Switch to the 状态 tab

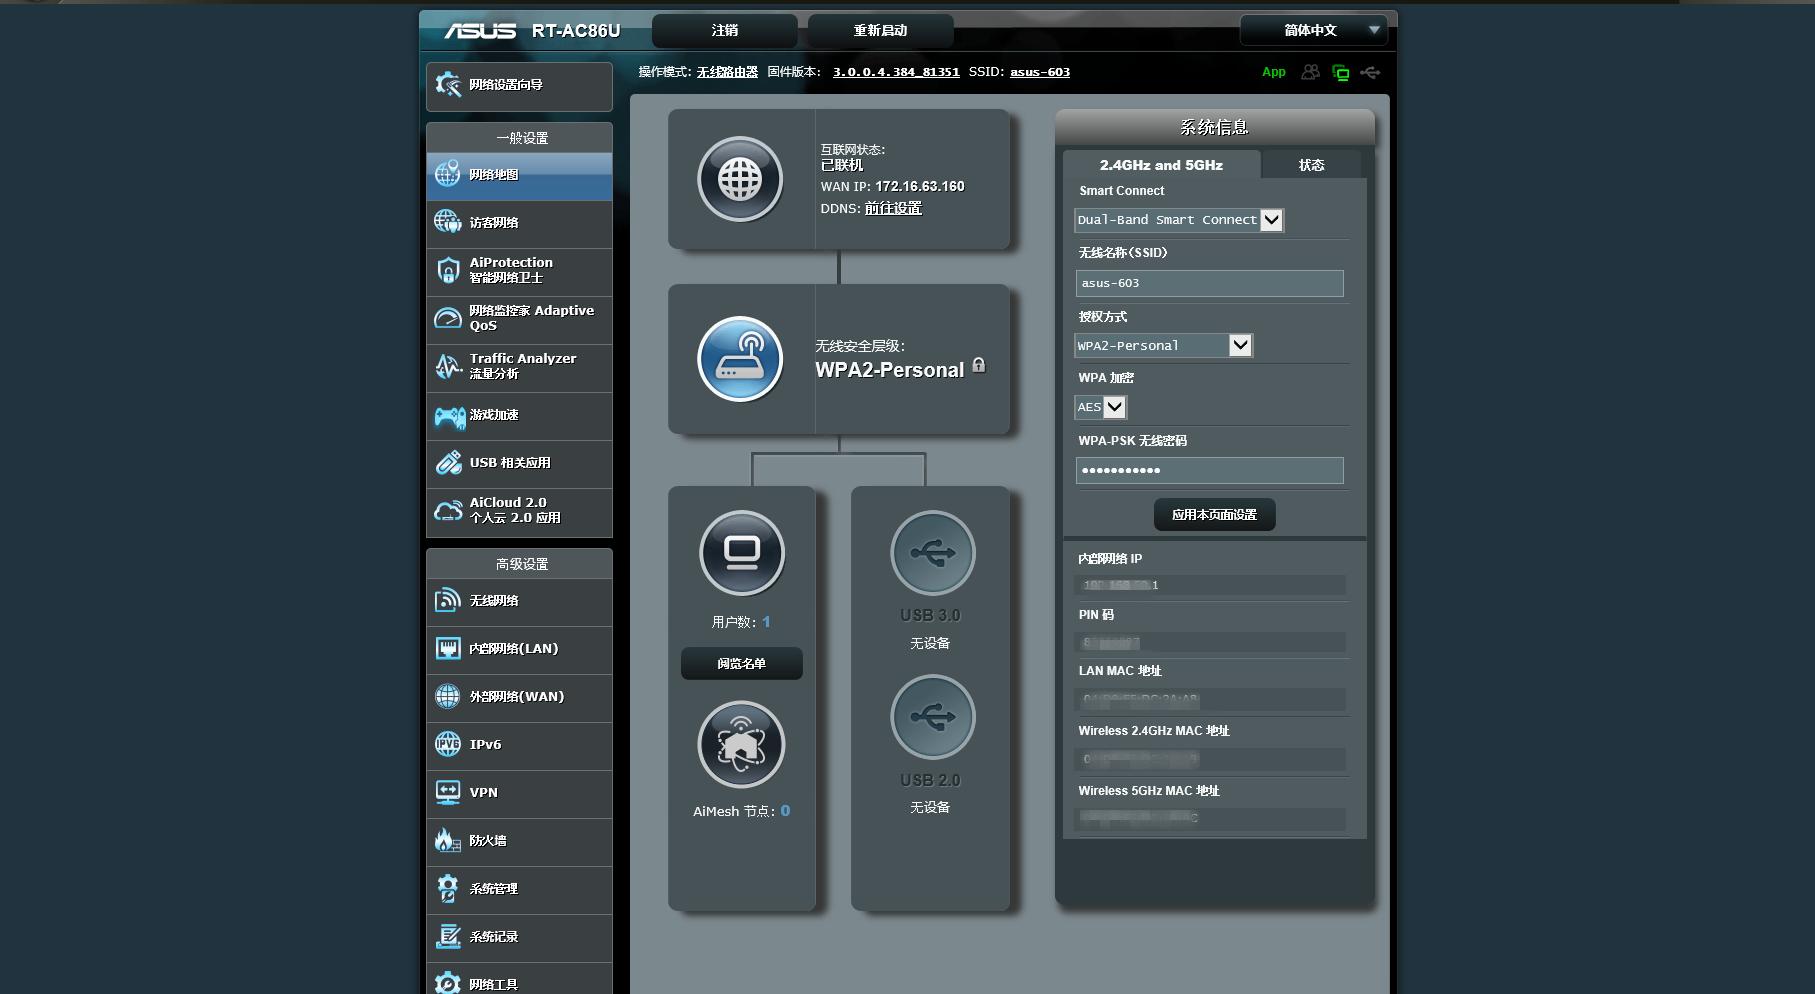tap(1311, 165)
